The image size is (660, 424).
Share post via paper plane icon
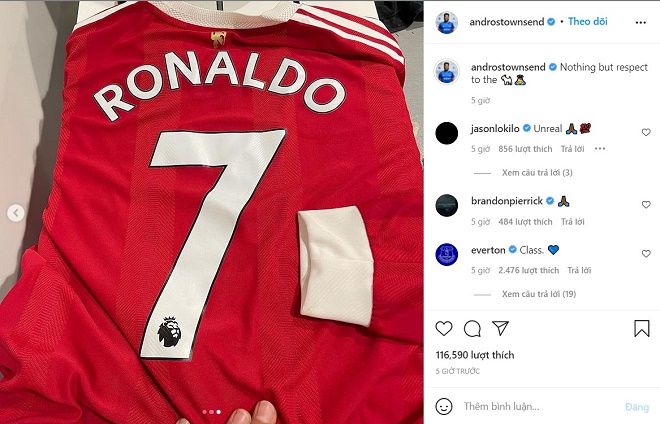500,328
